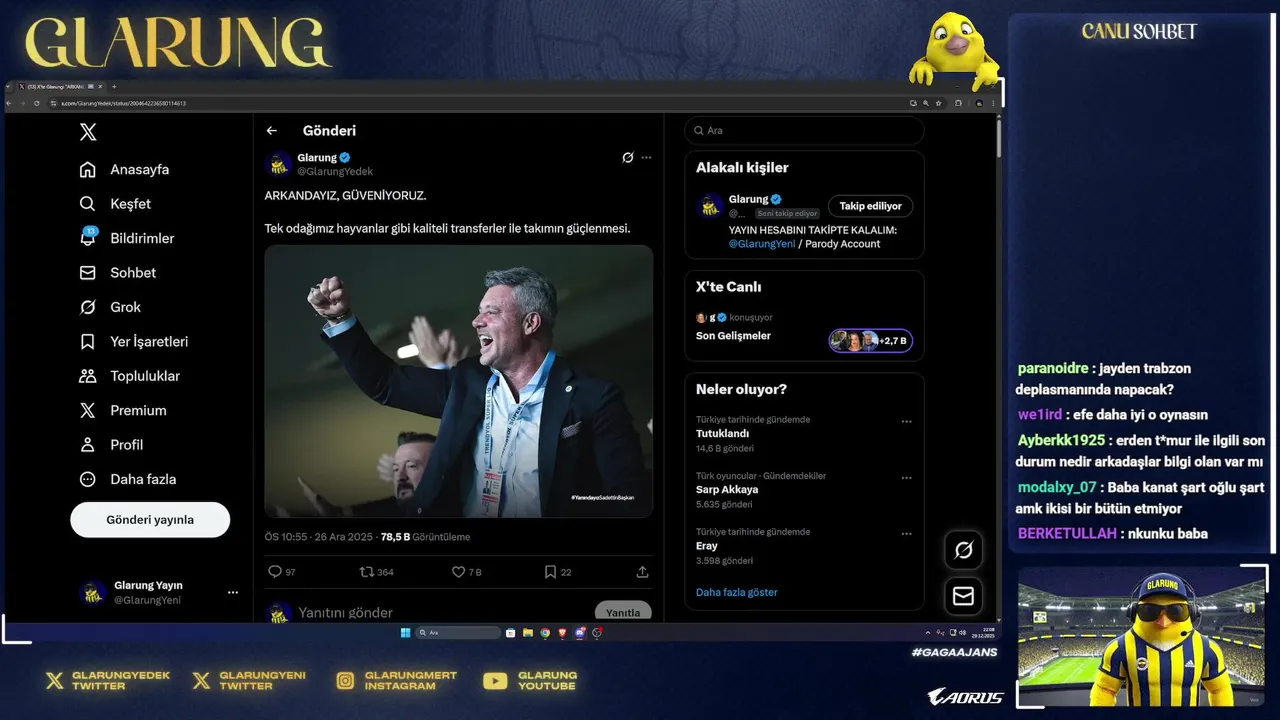Open Brave browser from taskbar
The width and height of the screenshot is (1280, 720).
click(562, 633)
